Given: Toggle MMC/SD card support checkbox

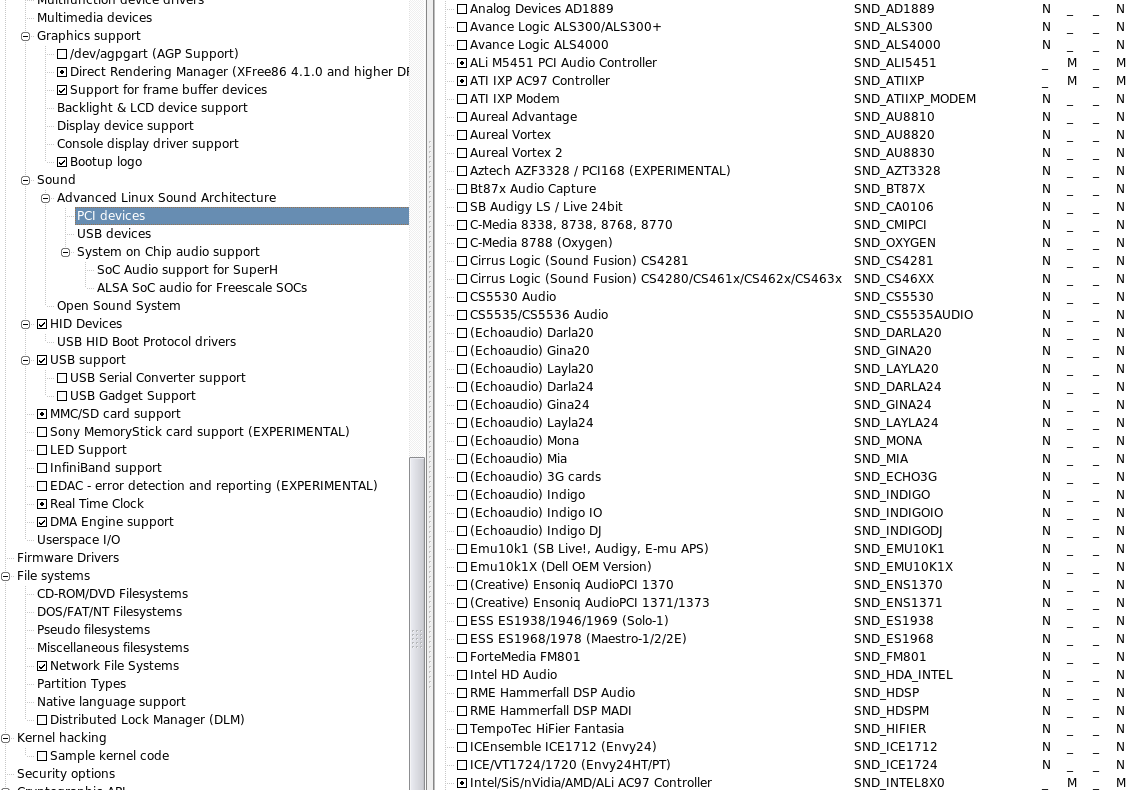Looking at the screenshot, I should tap(42, 414).
